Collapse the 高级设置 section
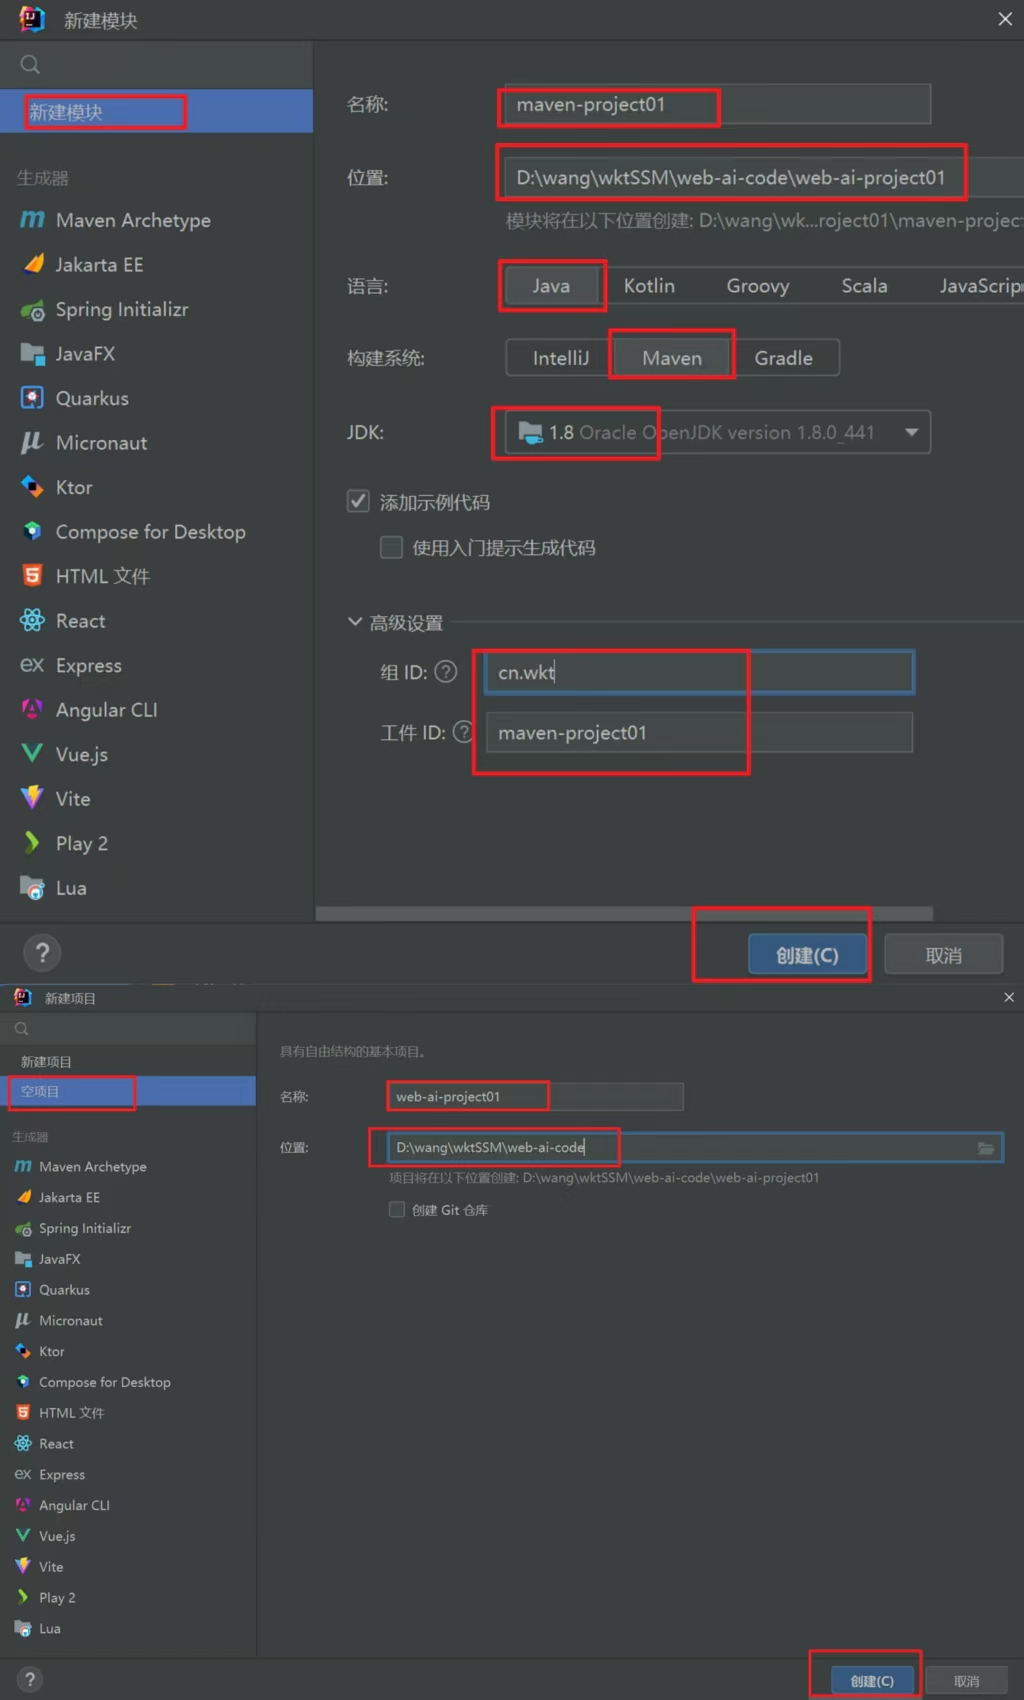This screenshot has width=1024, height=1700. point(355,622)
